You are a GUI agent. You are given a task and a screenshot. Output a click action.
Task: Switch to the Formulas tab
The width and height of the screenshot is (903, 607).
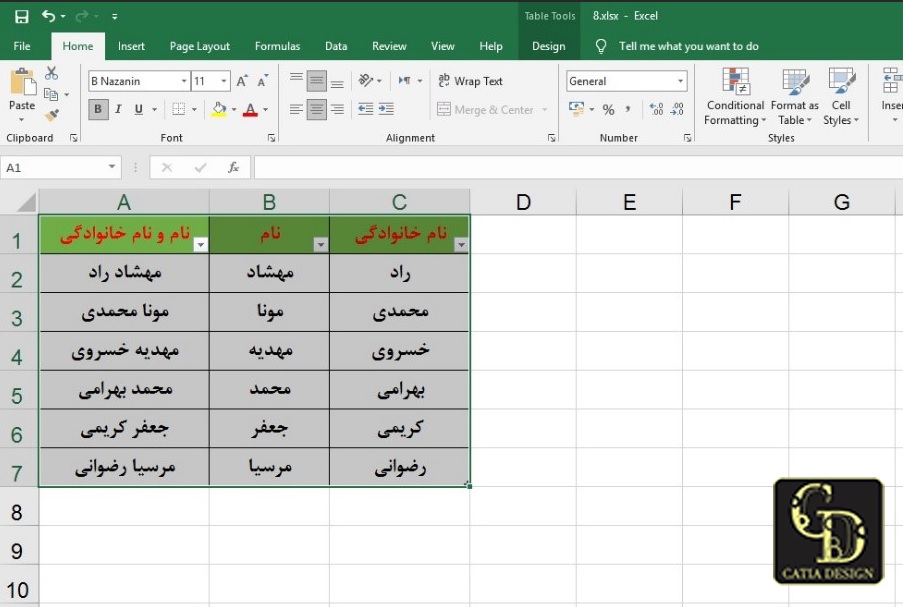277,46
